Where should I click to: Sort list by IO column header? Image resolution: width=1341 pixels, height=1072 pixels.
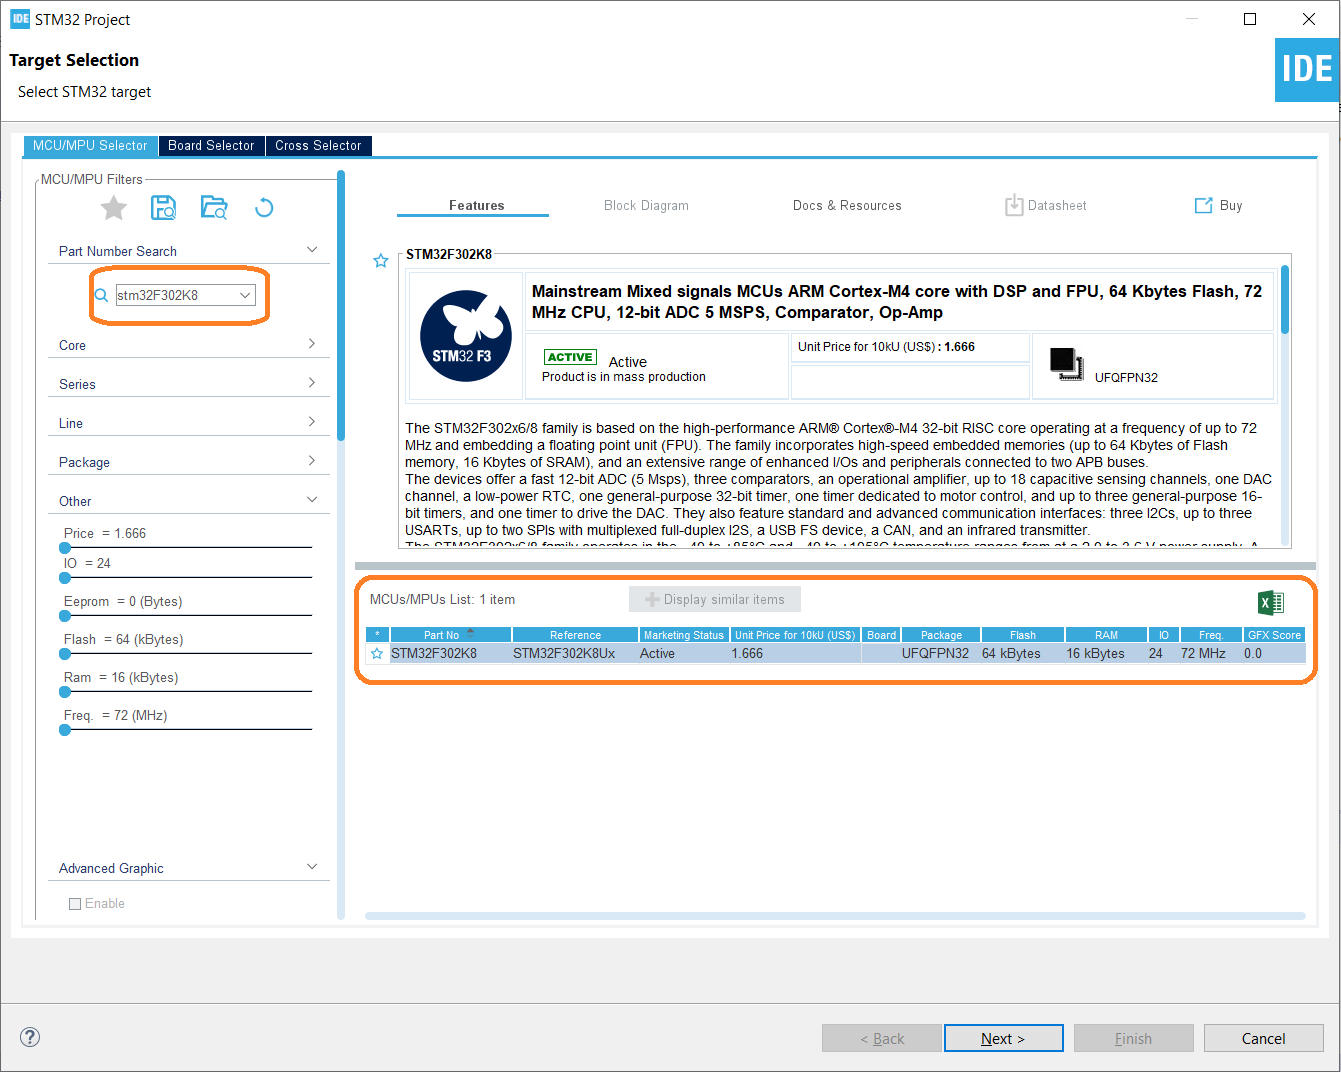pos(1163,635)
